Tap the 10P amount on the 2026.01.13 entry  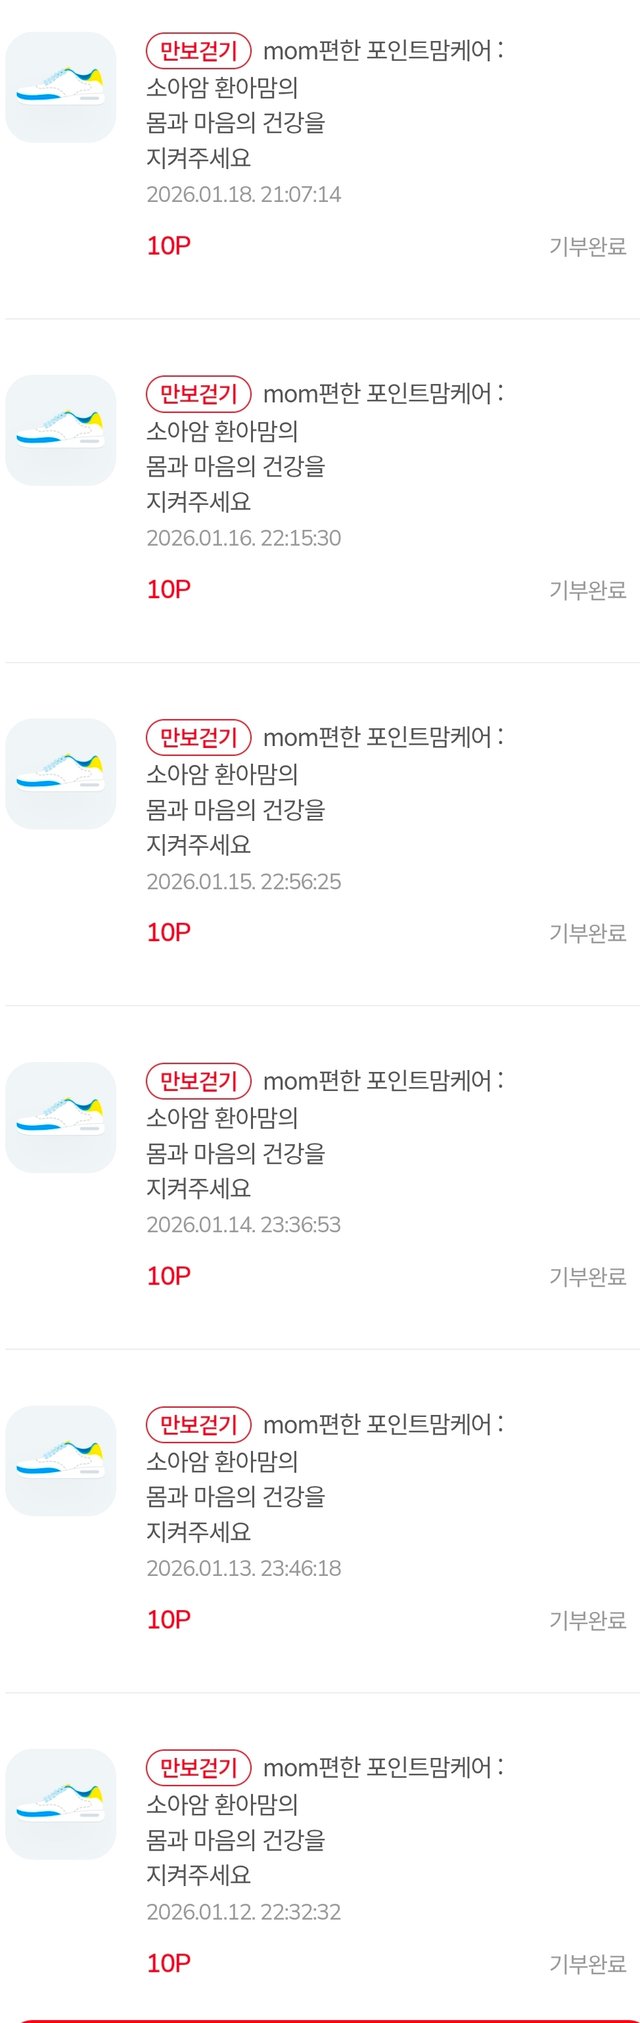[x=168, y=1619]
